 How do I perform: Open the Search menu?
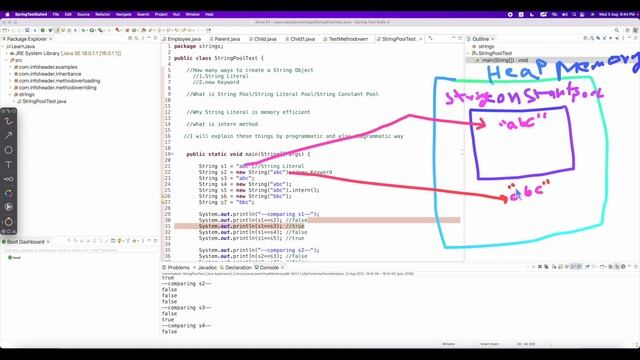(143, 14)
